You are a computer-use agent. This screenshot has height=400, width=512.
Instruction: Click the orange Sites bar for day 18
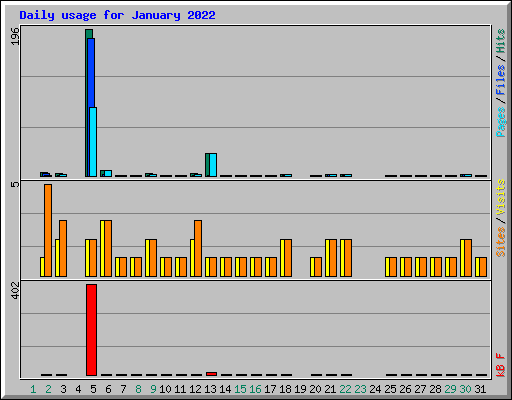pyautogui.click(x=288, y=258)
